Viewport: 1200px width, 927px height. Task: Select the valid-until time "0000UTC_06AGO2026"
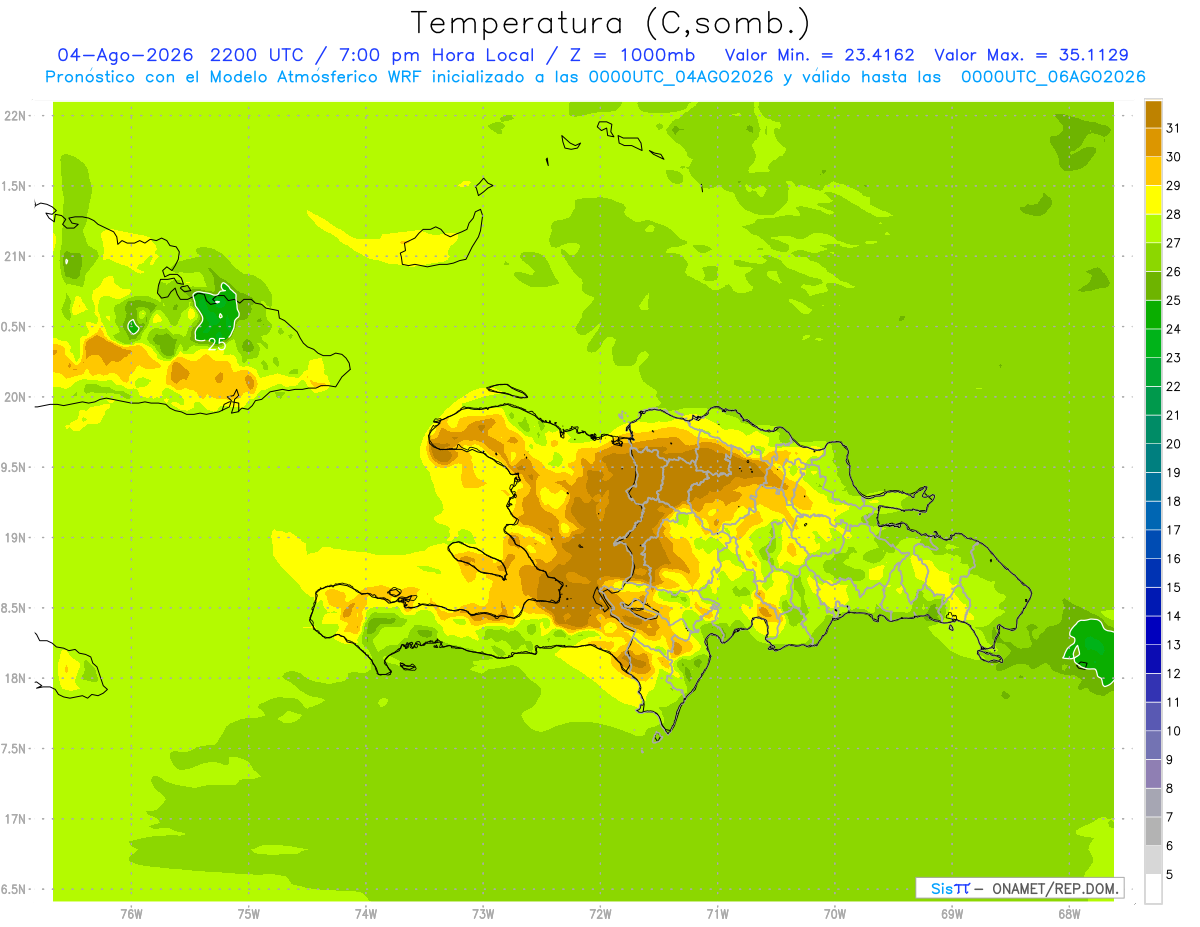point(1053,77)
